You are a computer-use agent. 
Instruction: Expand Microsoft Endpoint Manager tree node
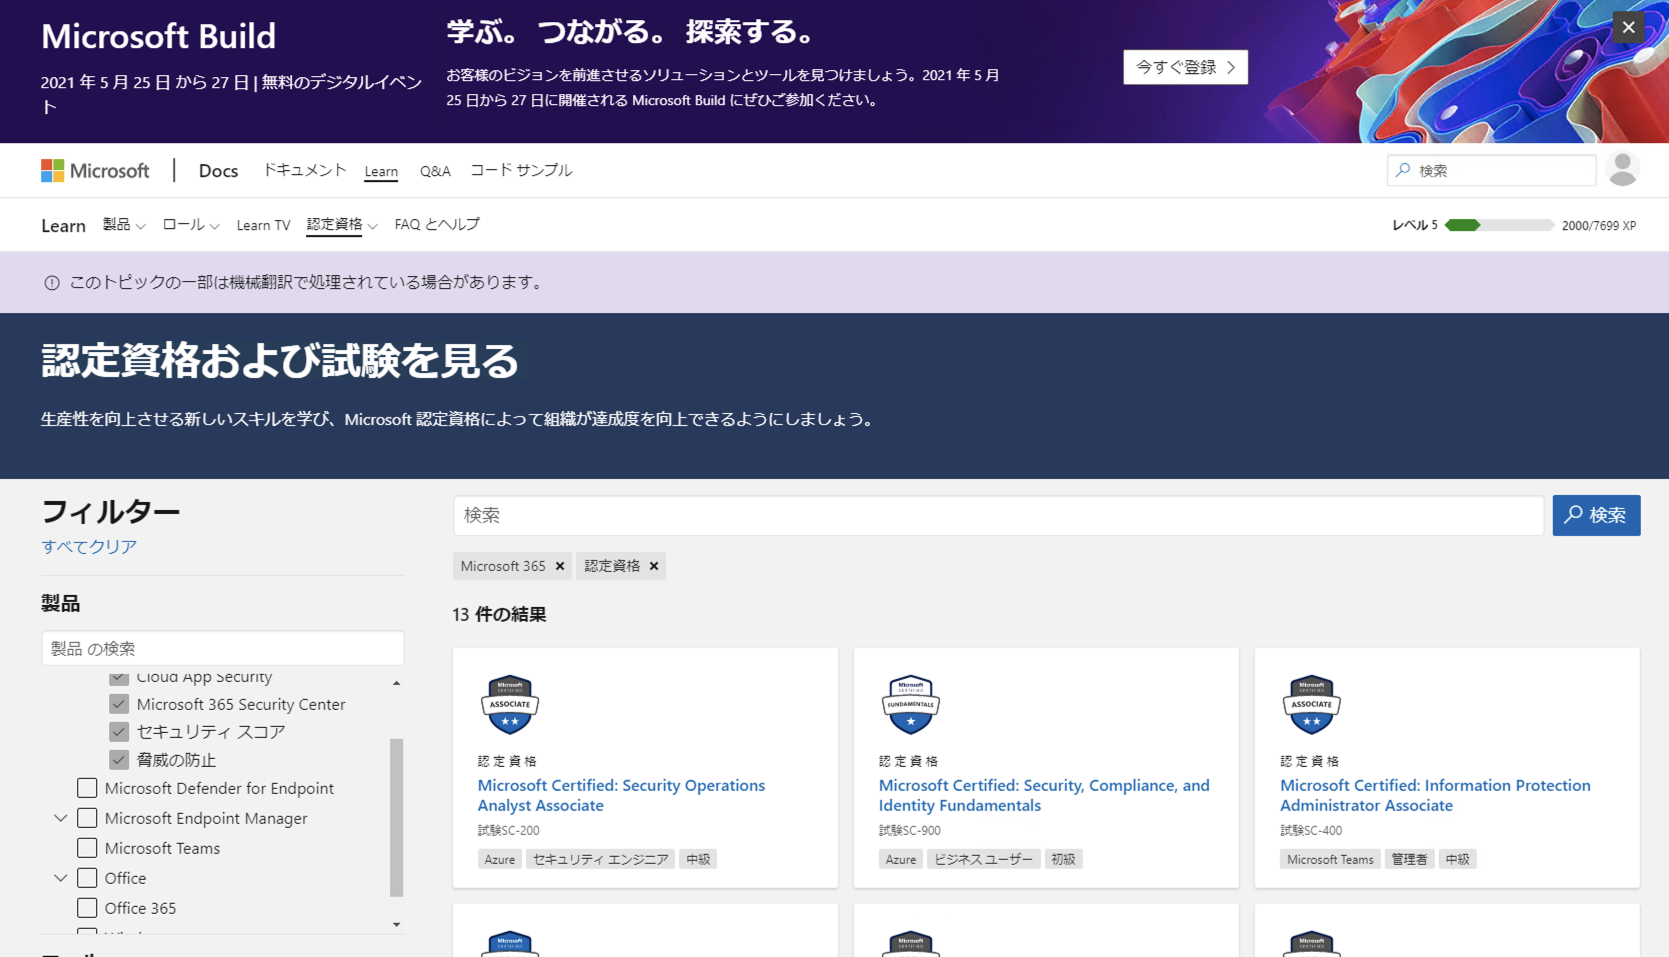(x=61, y=818)
